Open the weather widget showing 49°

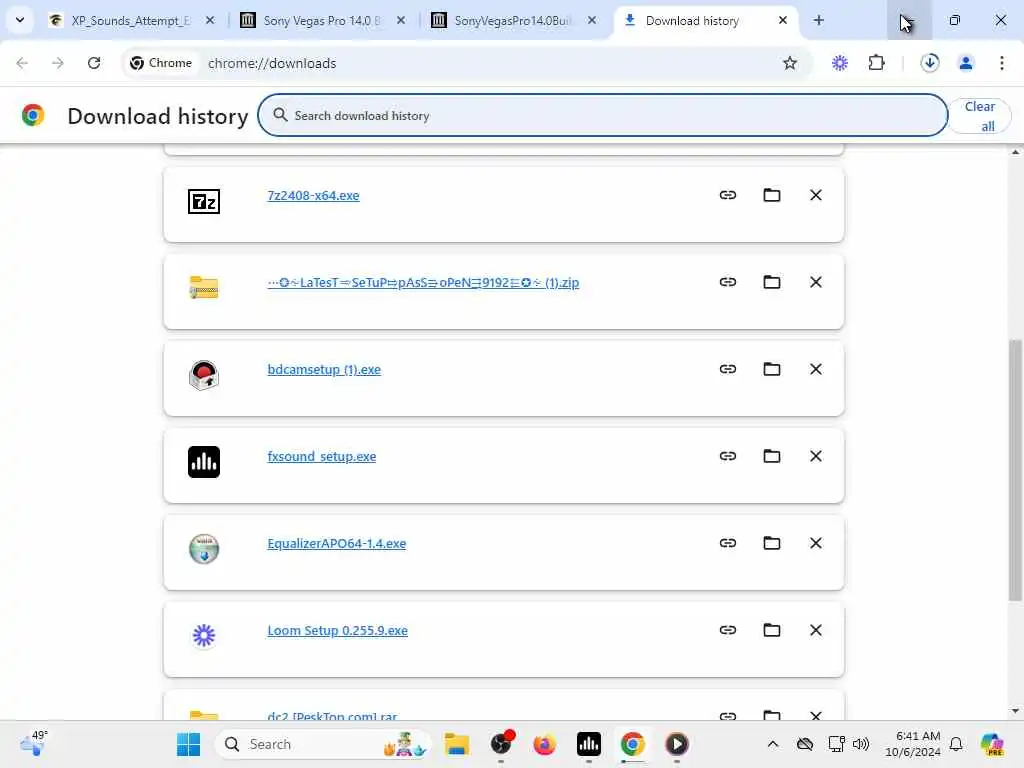pos(33,744)
